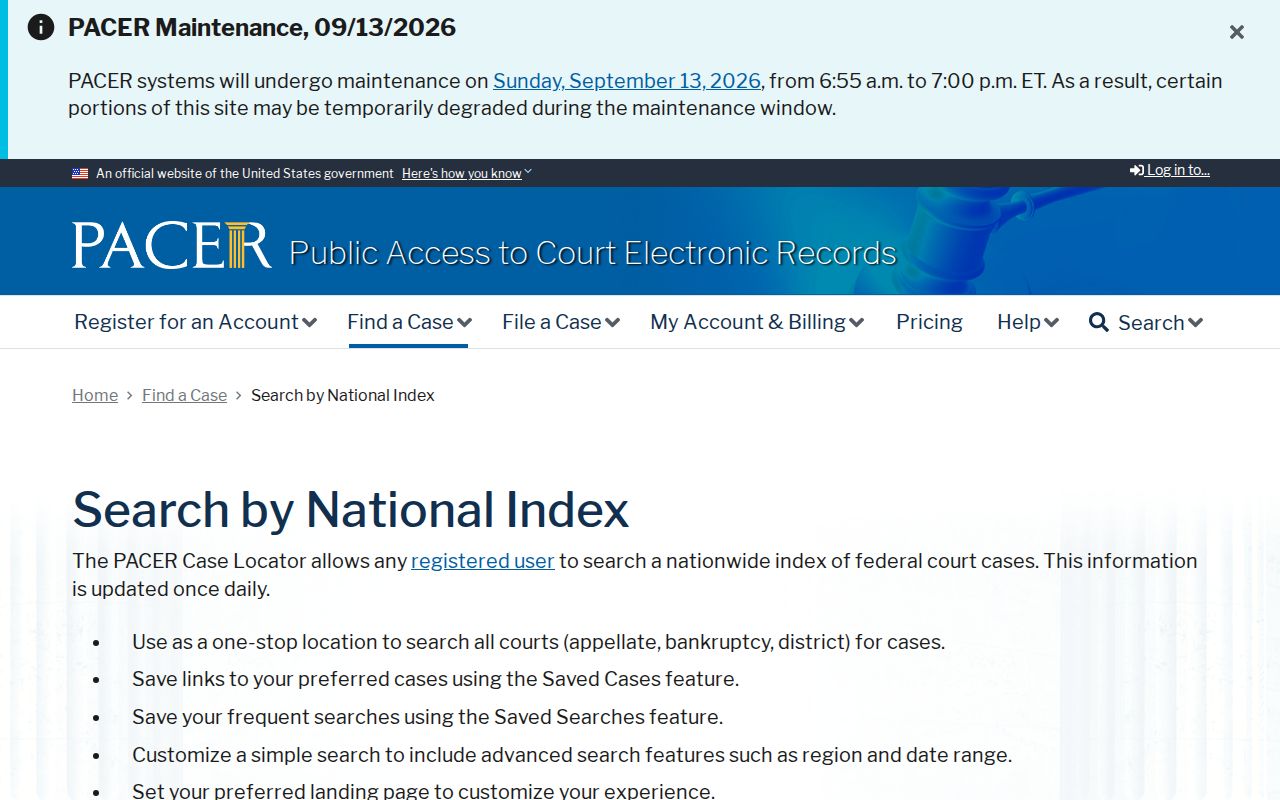Viewport: 1280px width, 800px height.
Task: Open the Help dropdown menu
Action: 1027,322
